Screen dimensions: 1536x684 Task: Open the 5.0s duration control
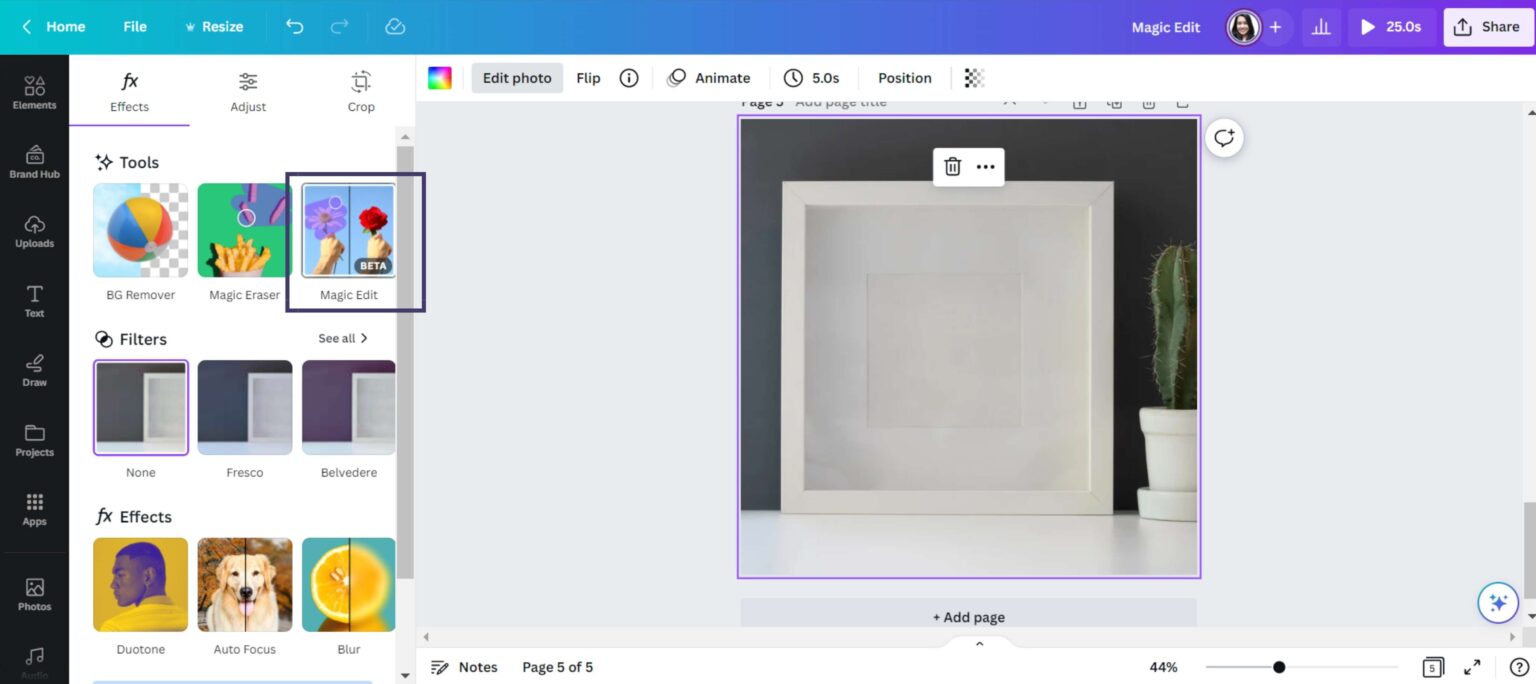pyautogui.click(x=813, y=77)
